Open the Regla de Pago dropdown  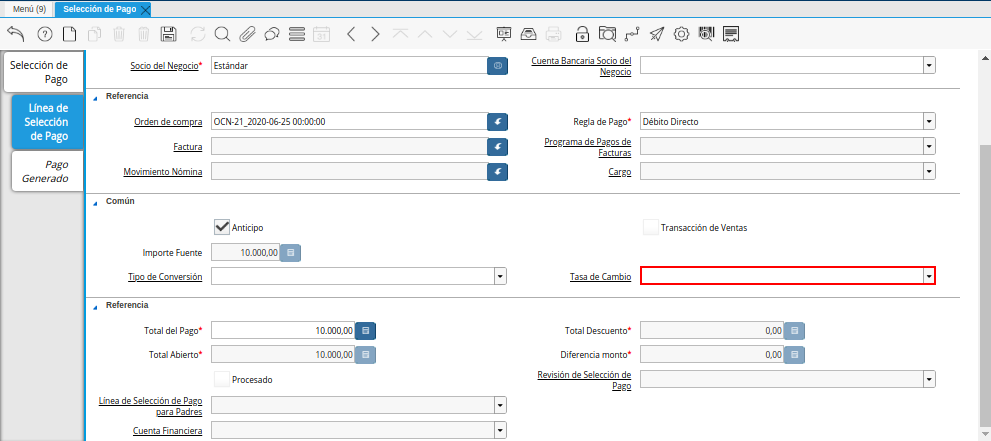[x=929, y=121]
